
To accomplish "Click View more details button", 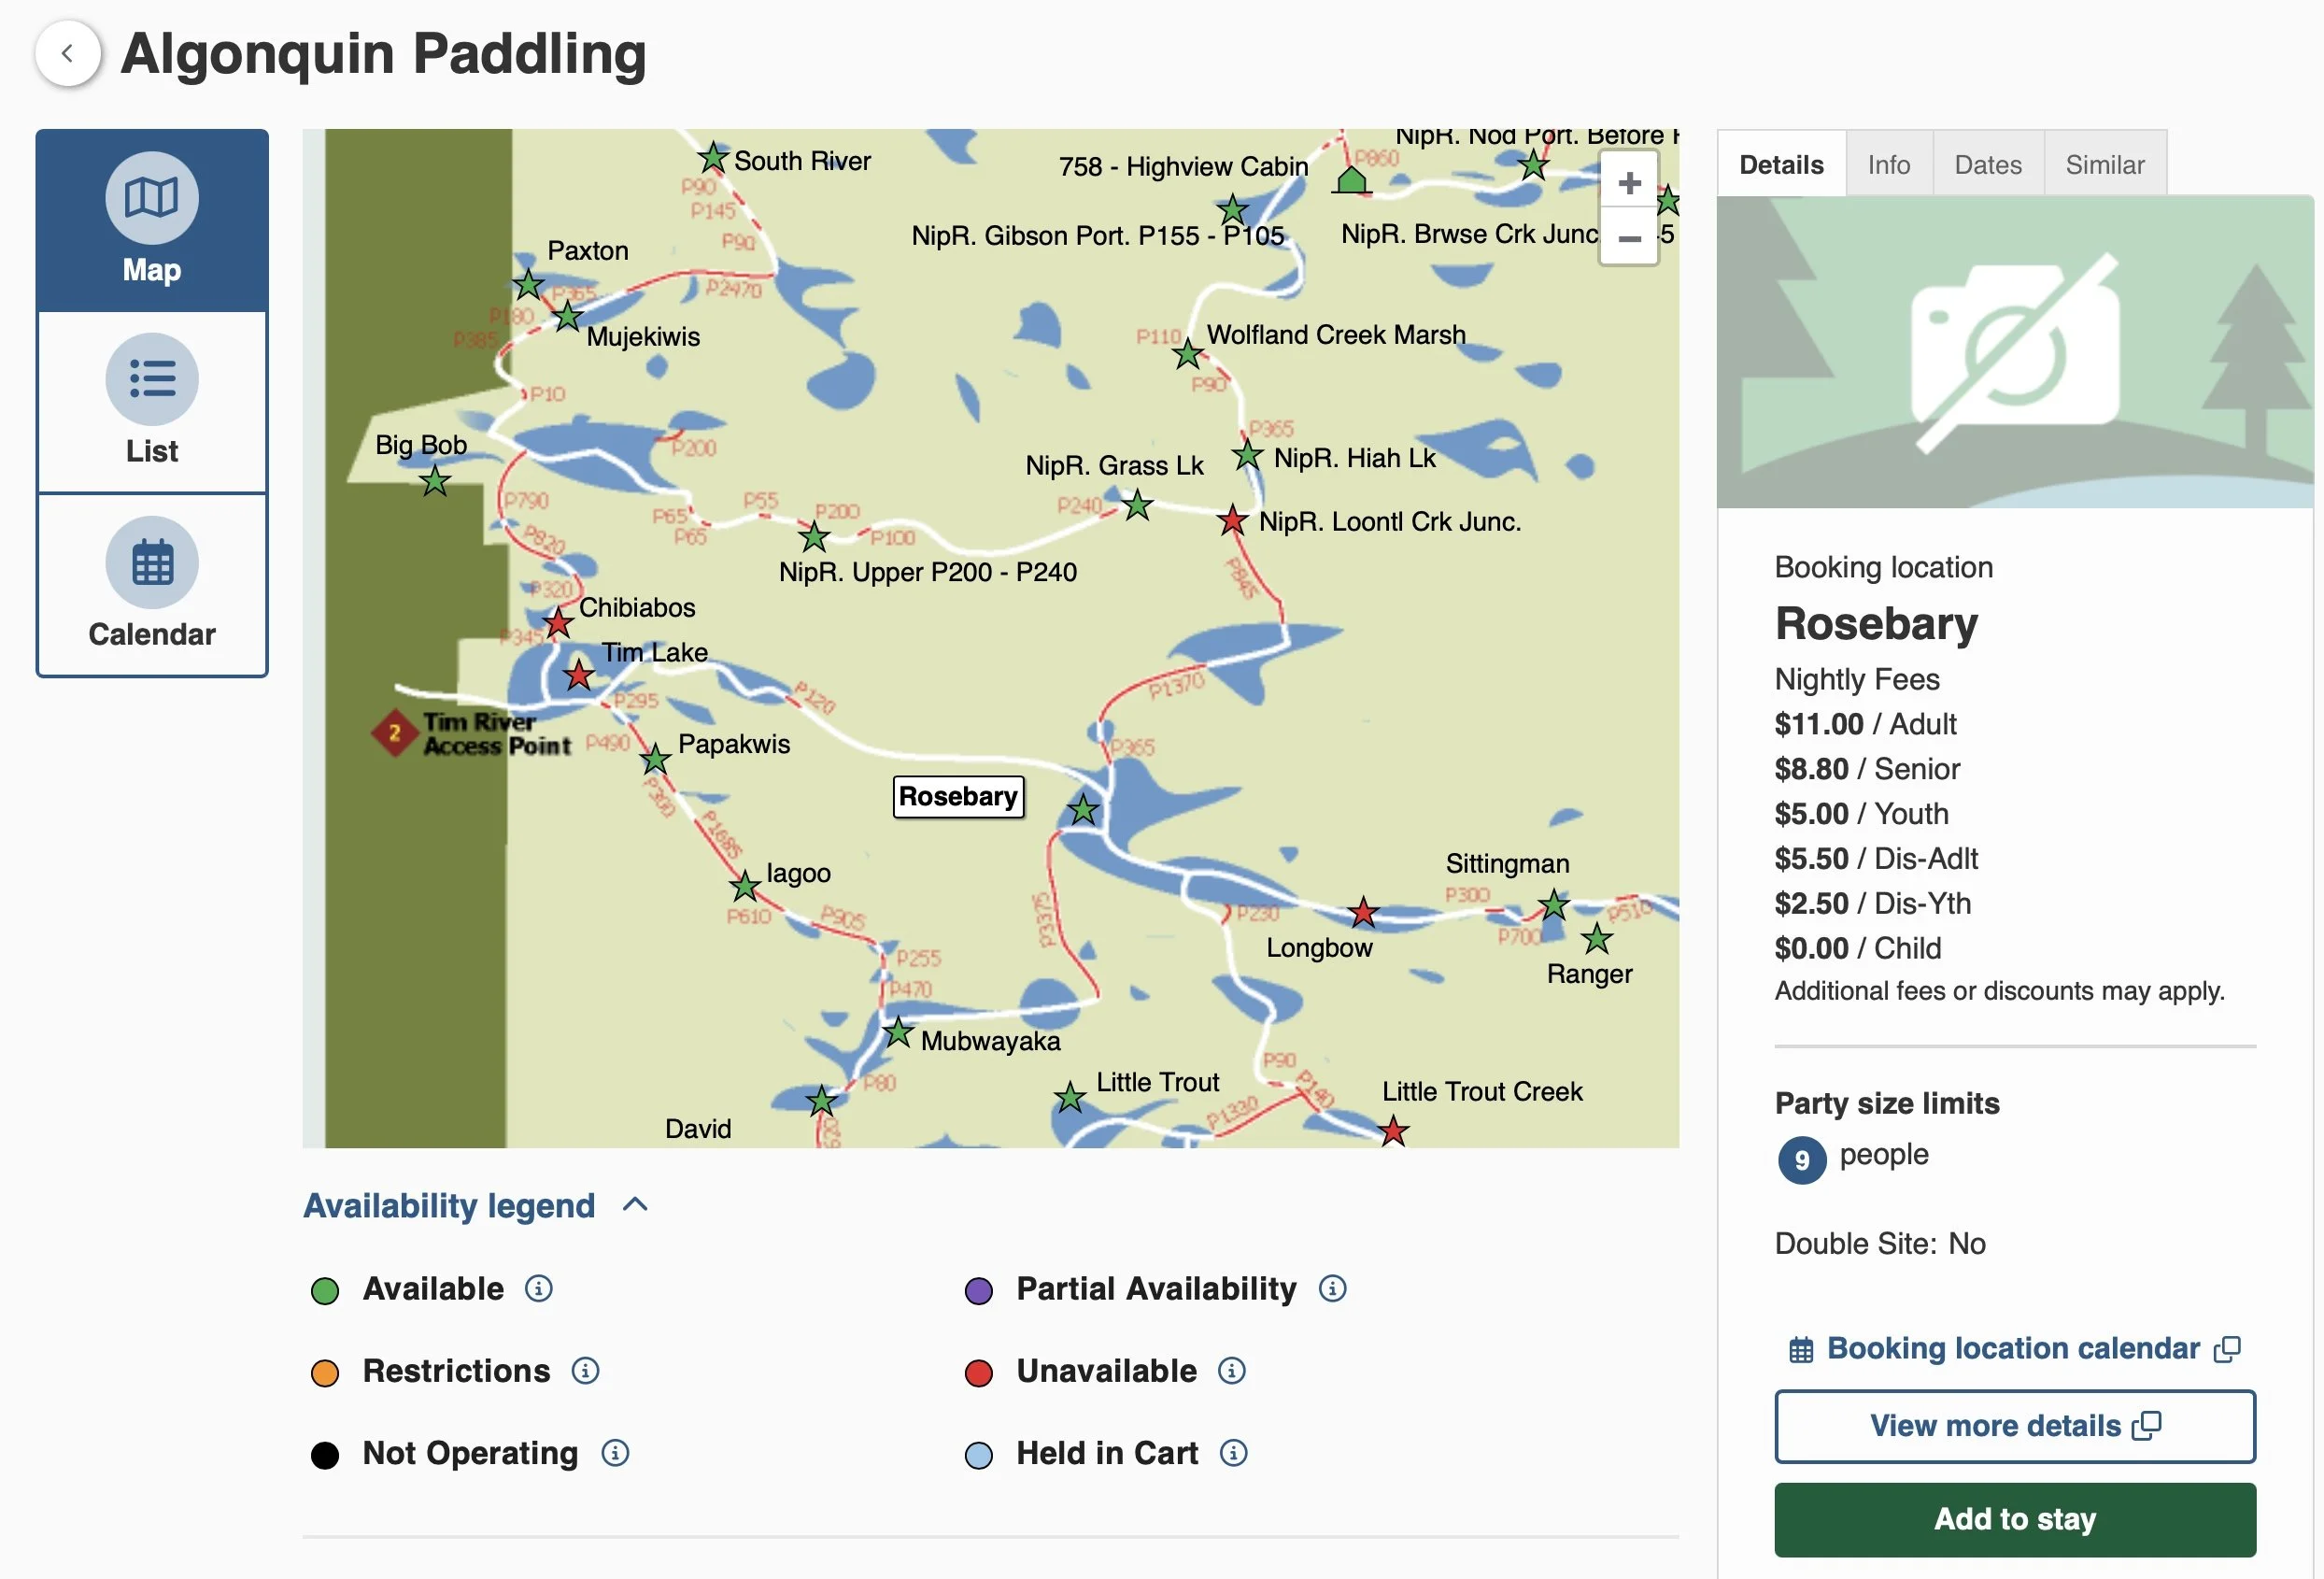I will (2014, 1425).
